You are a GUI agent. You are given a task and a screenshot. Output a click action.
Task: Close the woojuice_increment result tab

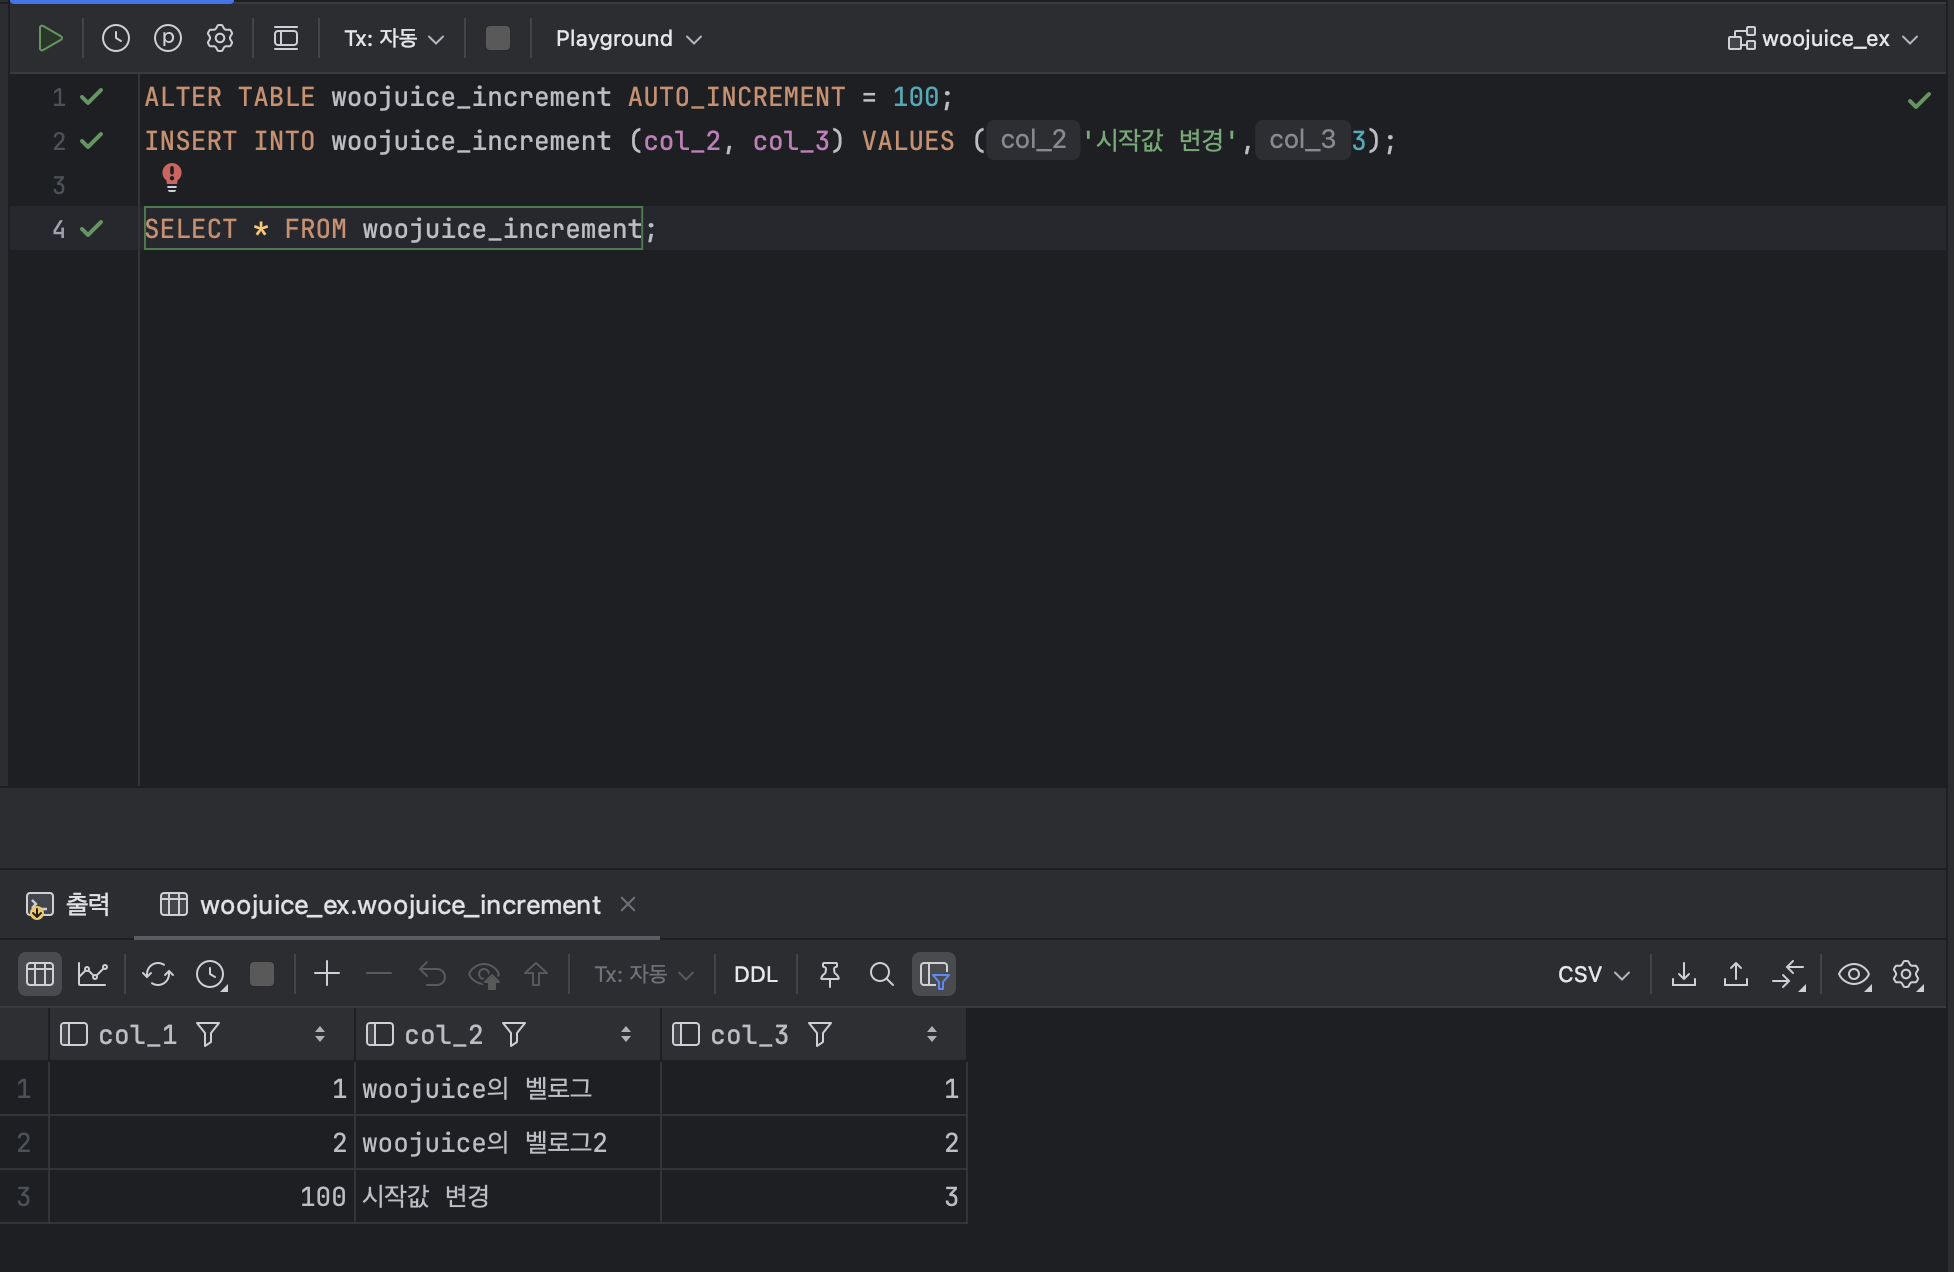(628, 904)
